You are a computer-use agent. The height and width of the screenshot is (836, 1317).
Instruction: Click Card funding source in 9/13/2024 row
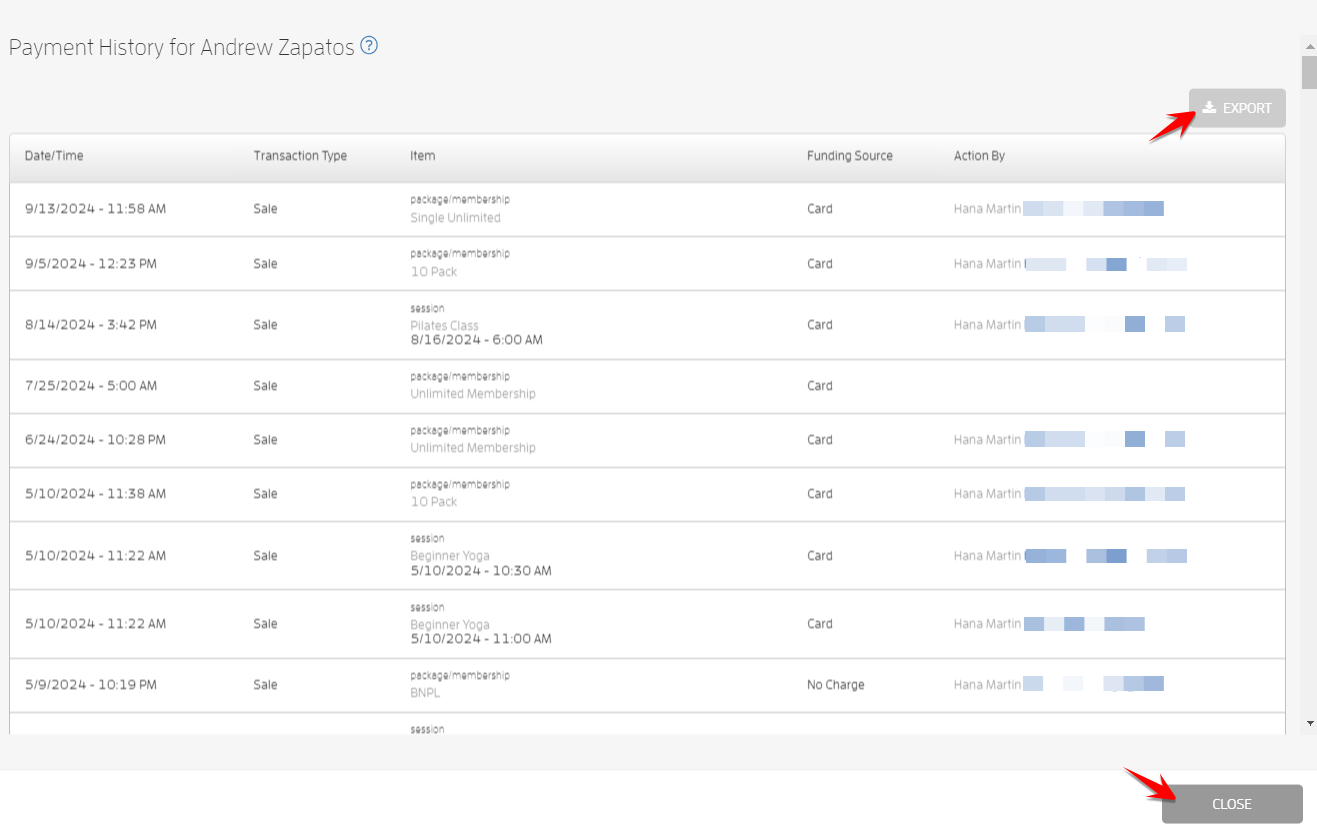pyautogui.click(x=820, y=209)
